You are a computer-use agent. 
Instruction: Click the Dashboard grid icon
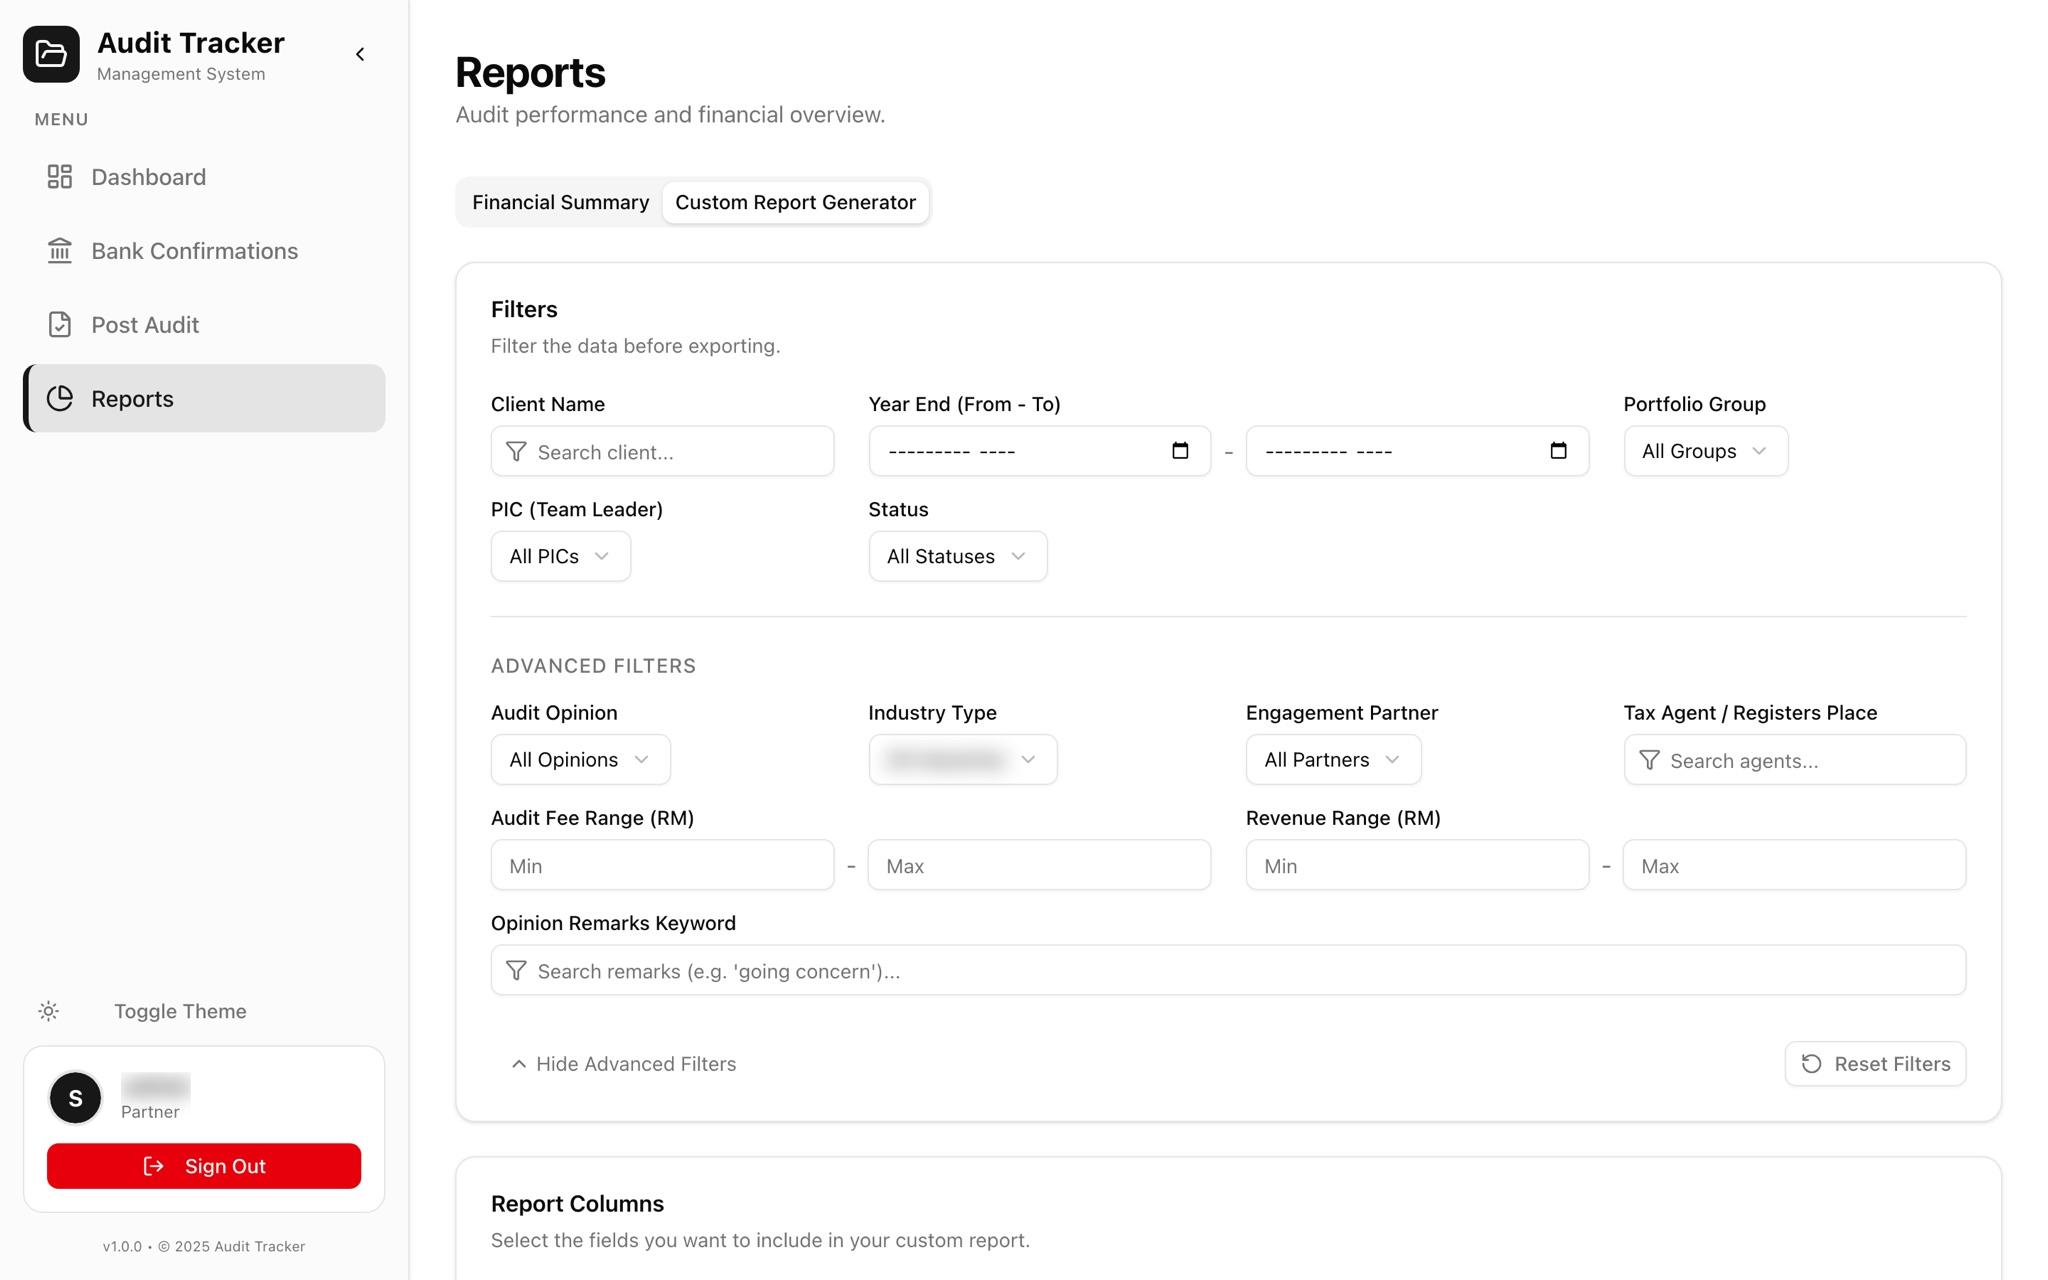coord(60,177)
